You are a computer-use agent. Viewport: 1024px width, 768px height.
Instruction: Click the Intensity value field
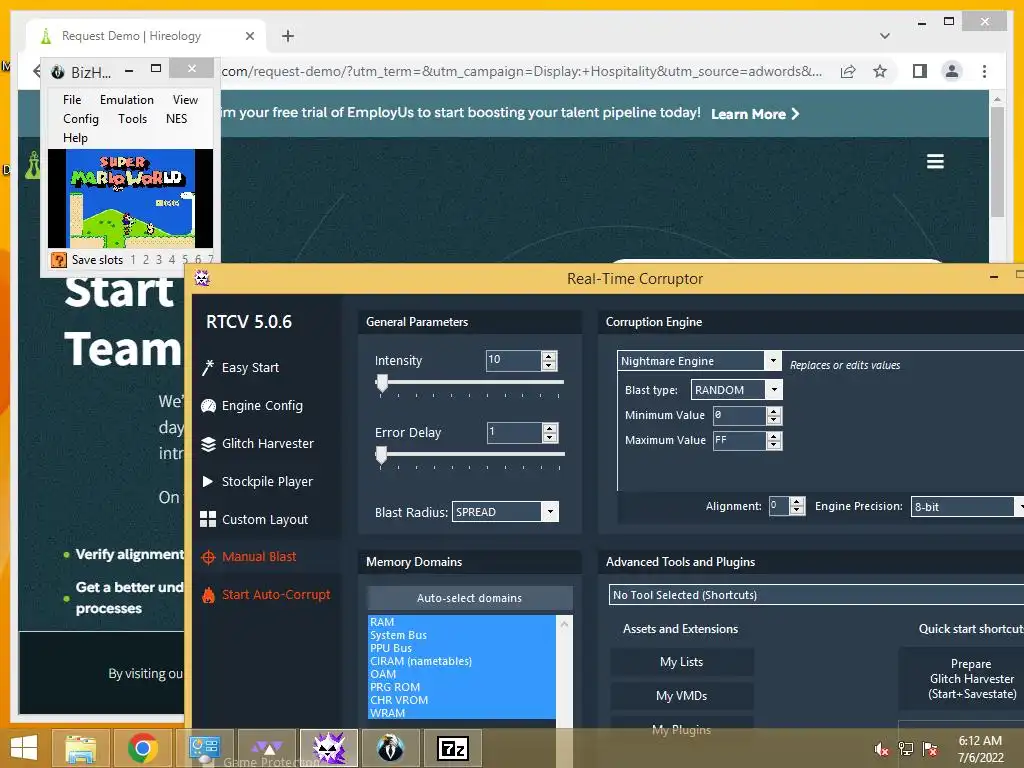tap(514, 360)
